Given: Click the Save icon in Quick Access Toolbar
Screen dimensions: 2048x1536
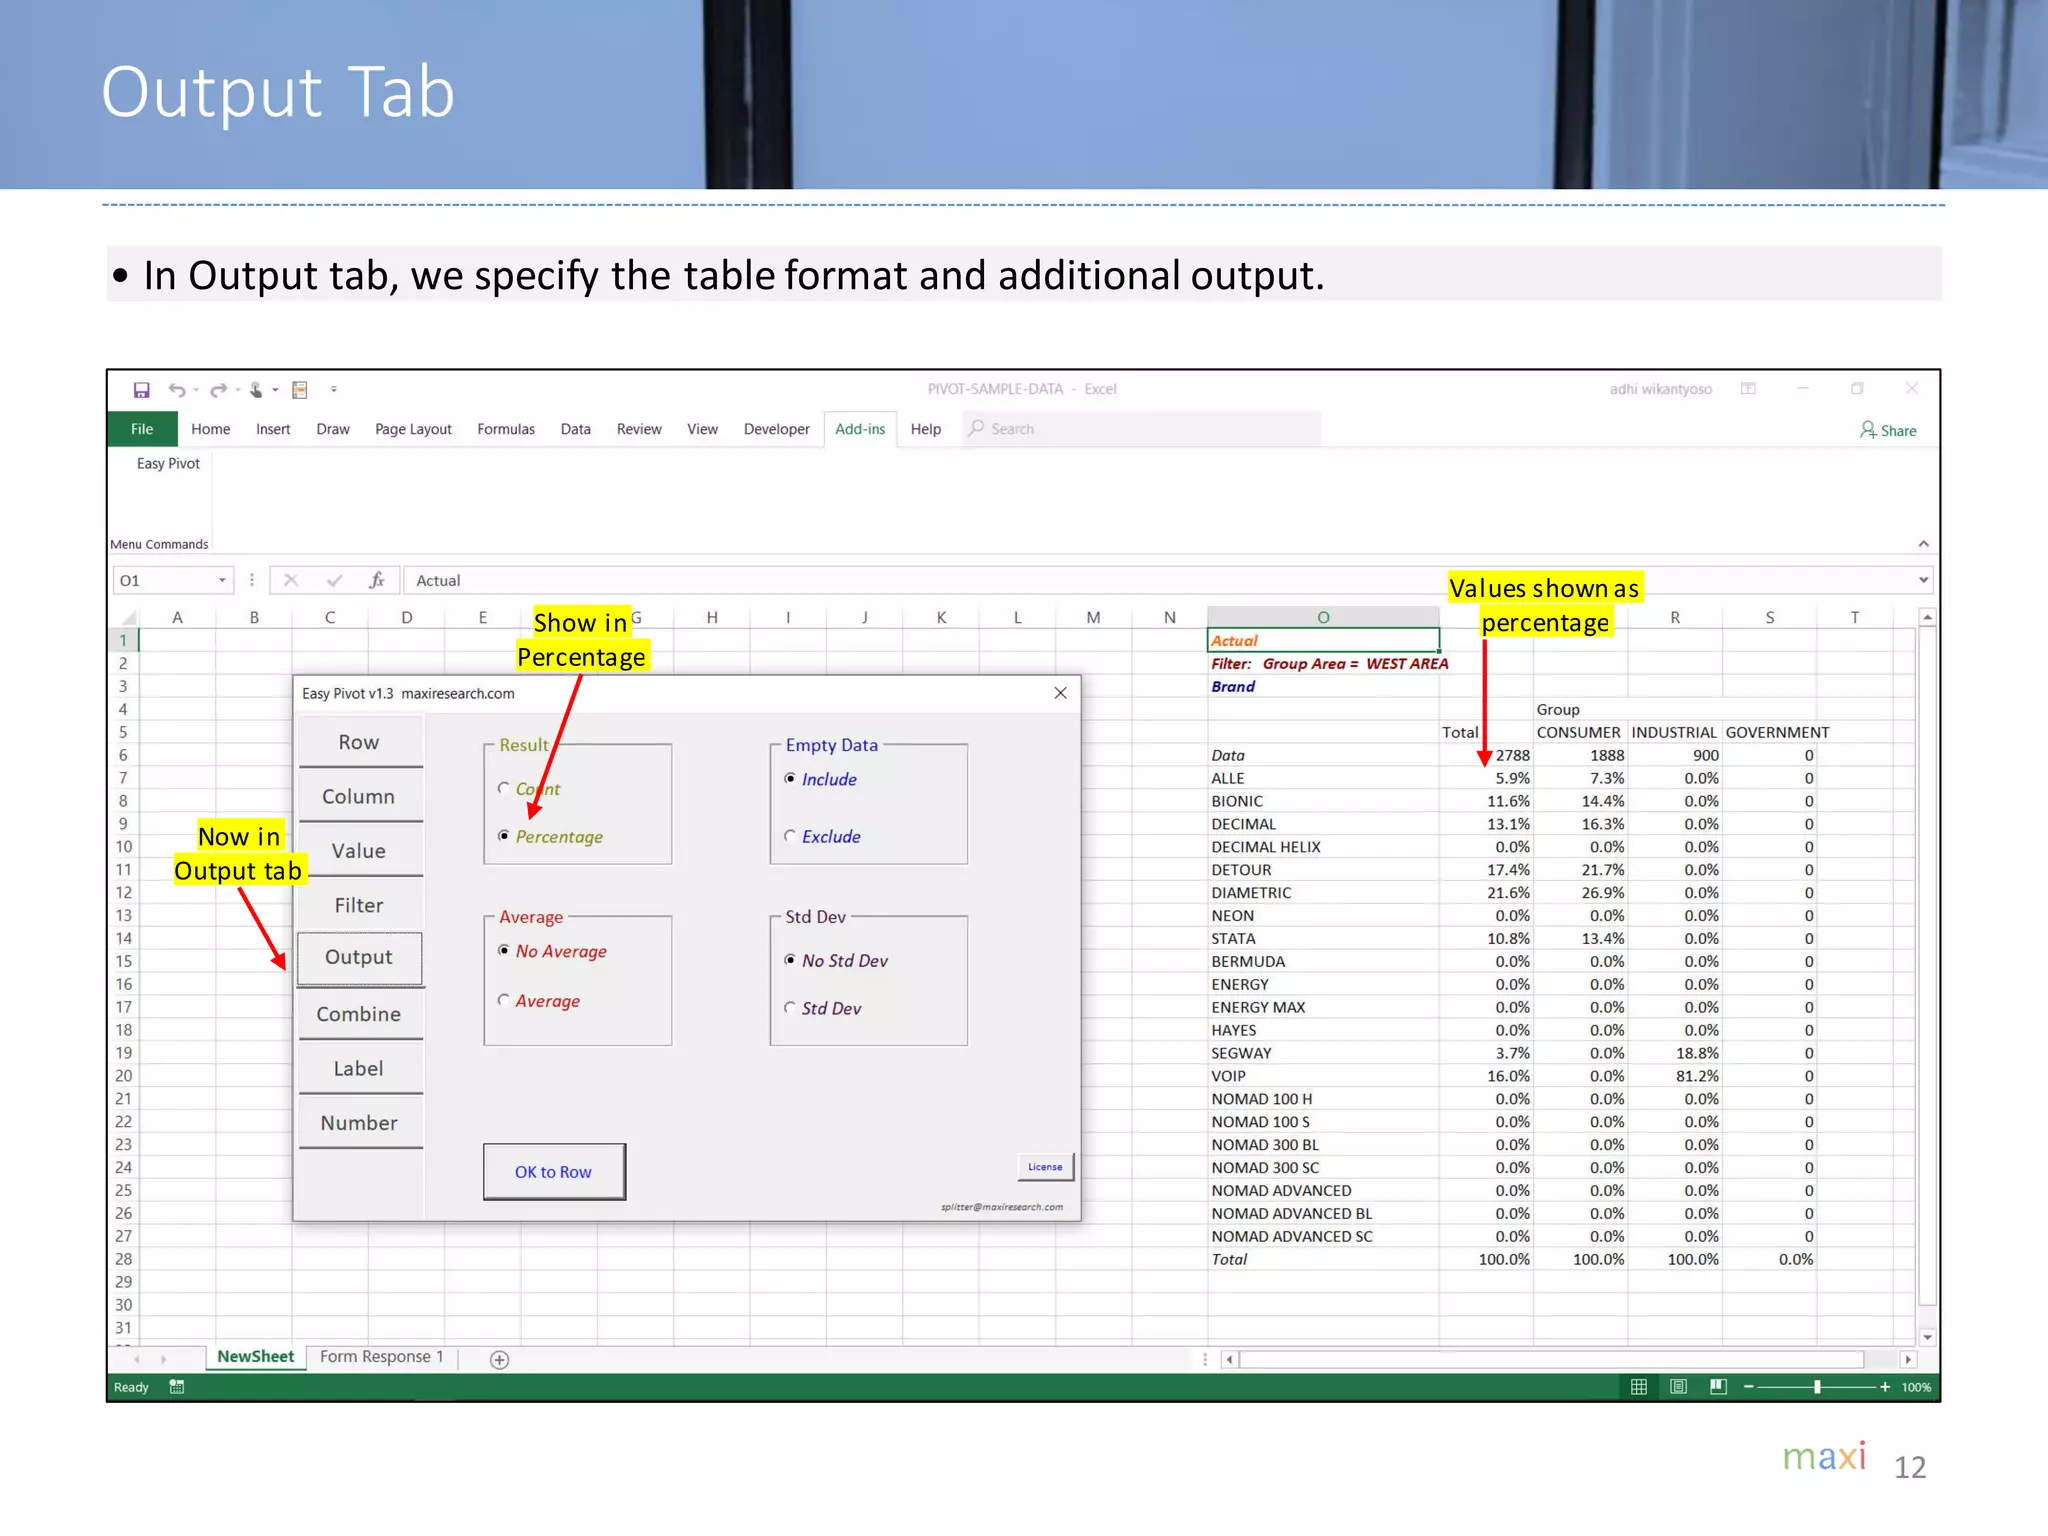Looking at the screenshot, I should [x=141, y=390].
